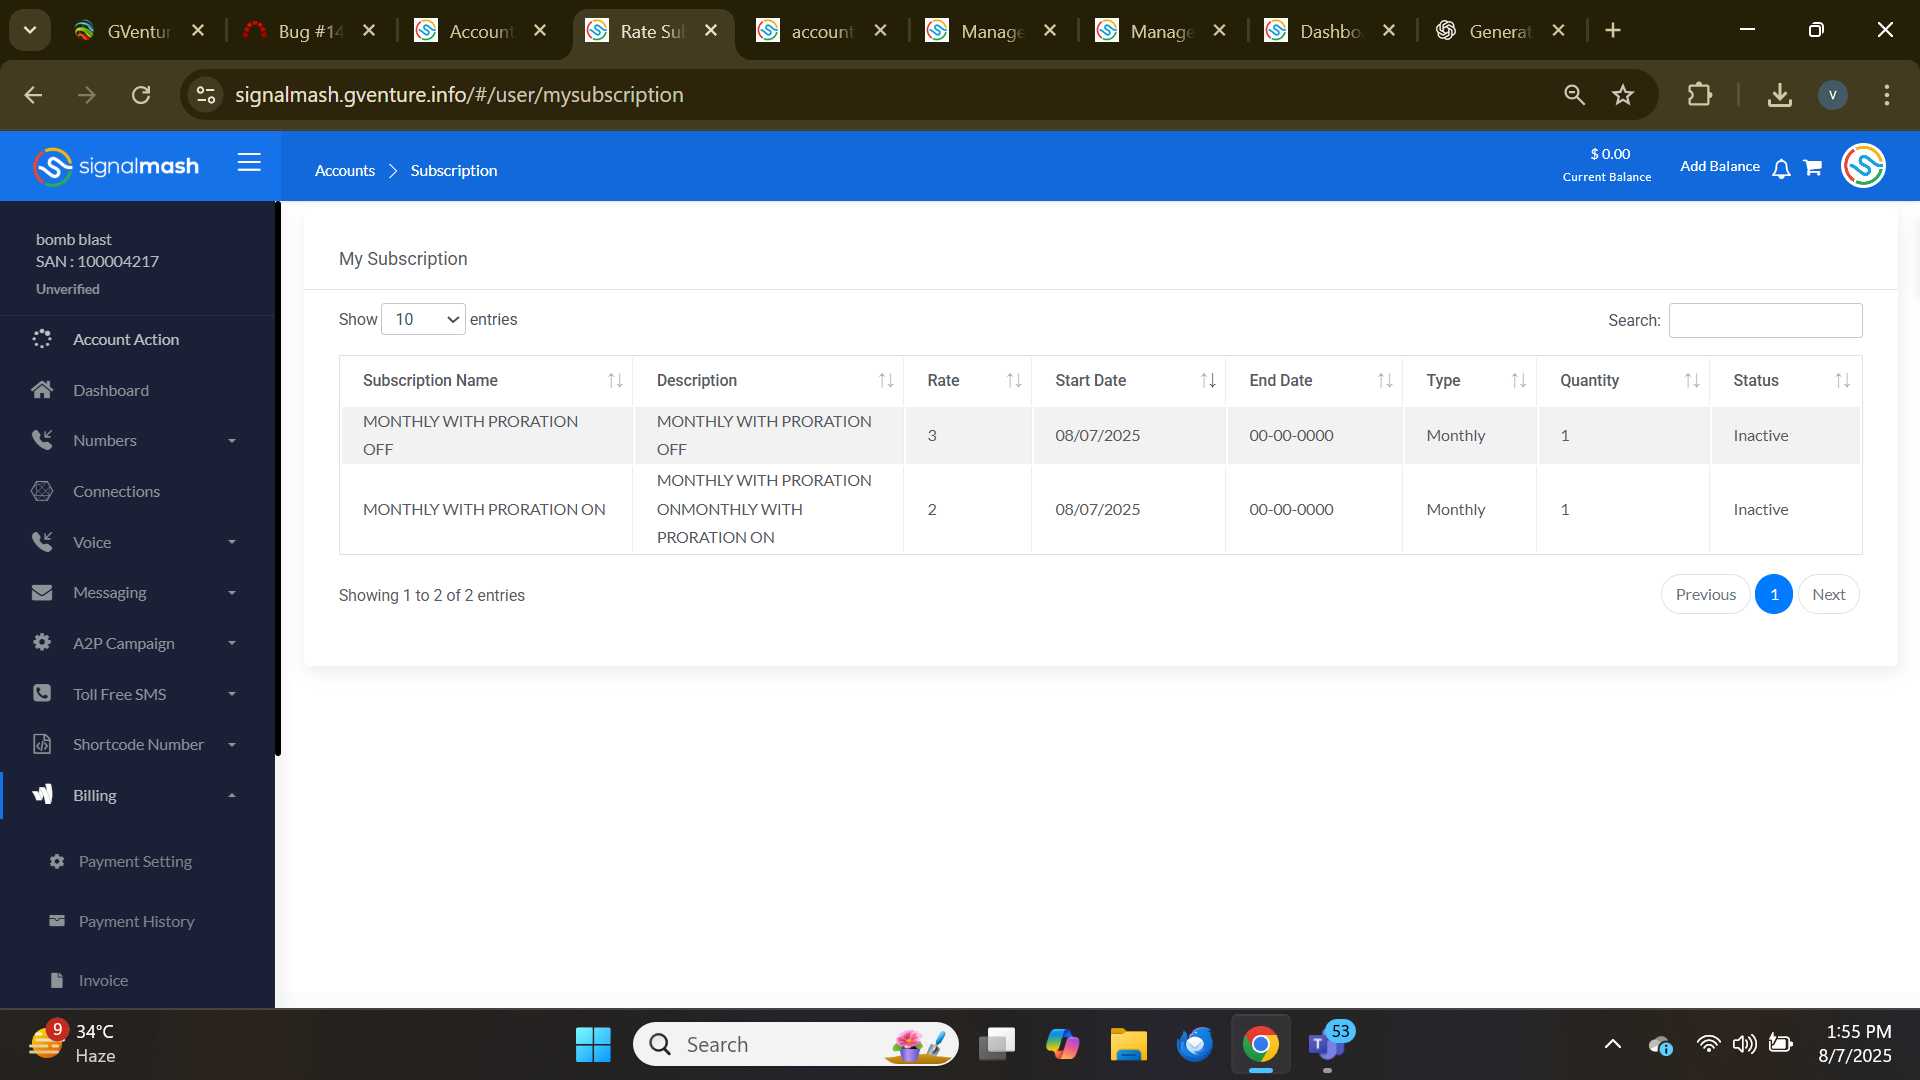1920x1080 pixels.
Task: Bookmark page with star icon
Action: [x=1622, y=95]
